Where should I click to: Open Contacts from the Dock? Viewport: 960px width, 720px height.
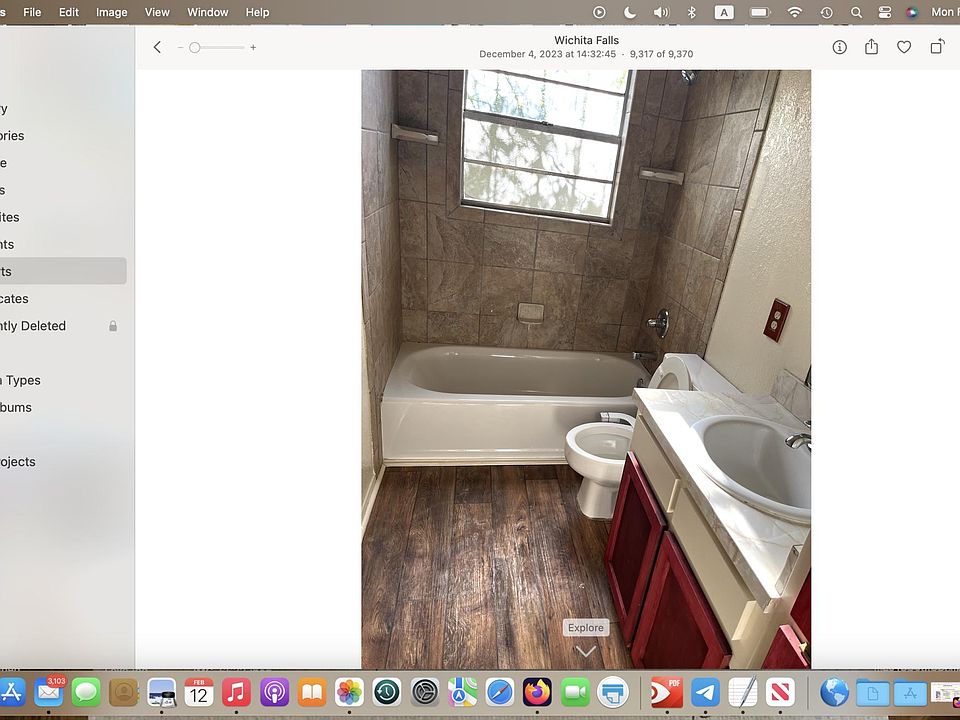[124, 693]
